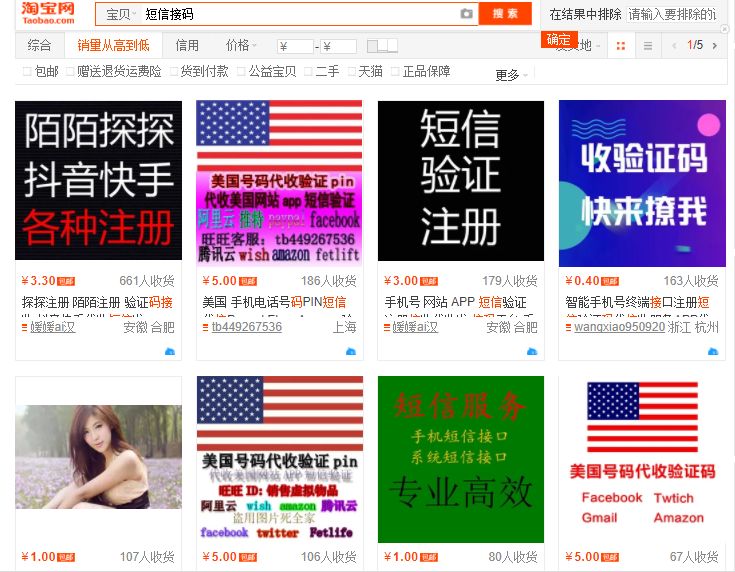Enable the 天猫 filter checkbox
The height and width of the screenshot is (572, 735).
coord(352,71)
